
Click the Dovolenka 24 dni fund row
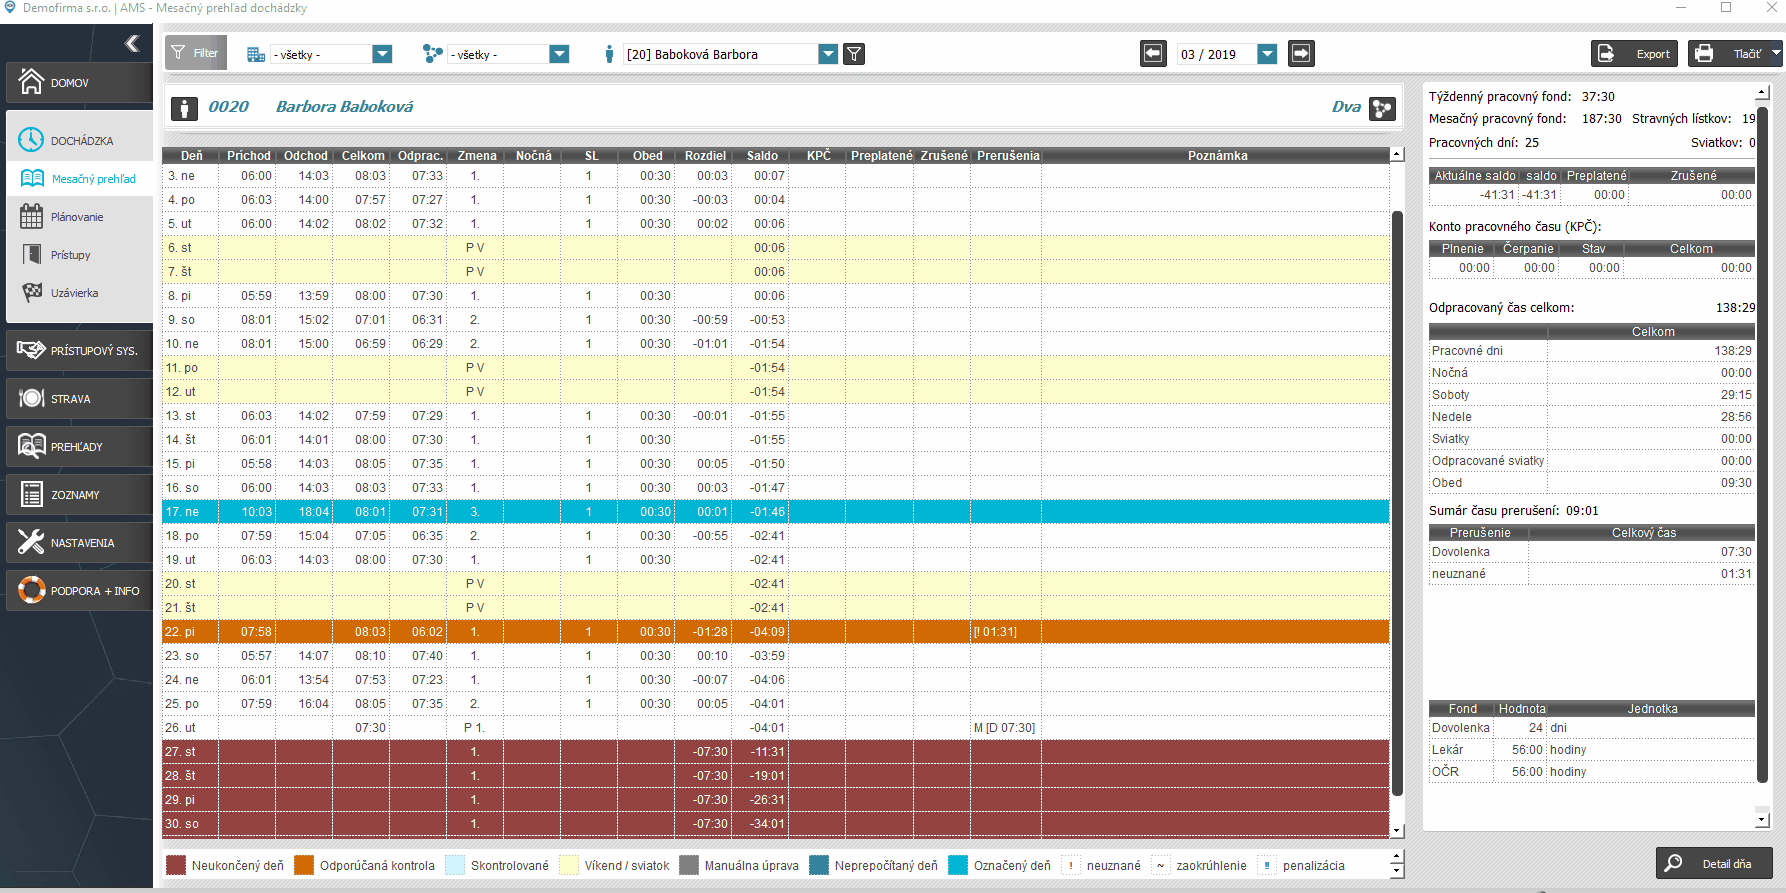[x=1592, y=728]
